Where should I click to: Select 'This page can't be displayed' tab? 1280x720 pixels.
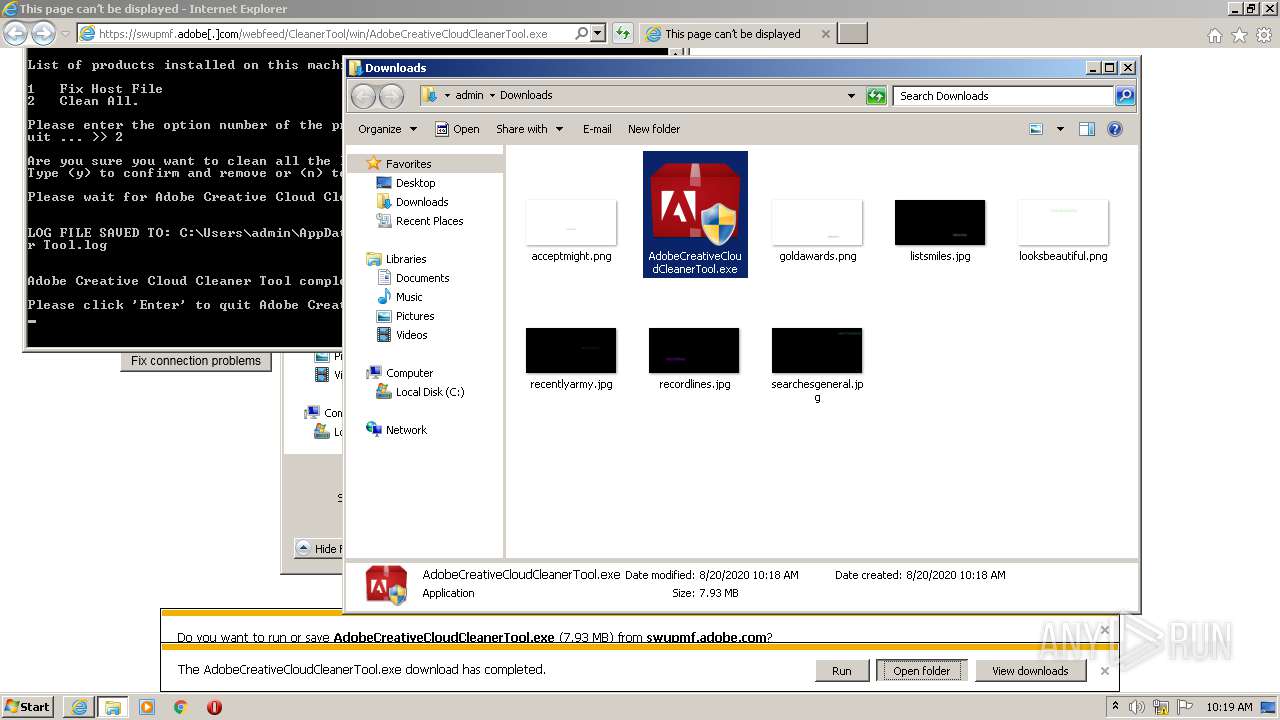pos(733,33)
